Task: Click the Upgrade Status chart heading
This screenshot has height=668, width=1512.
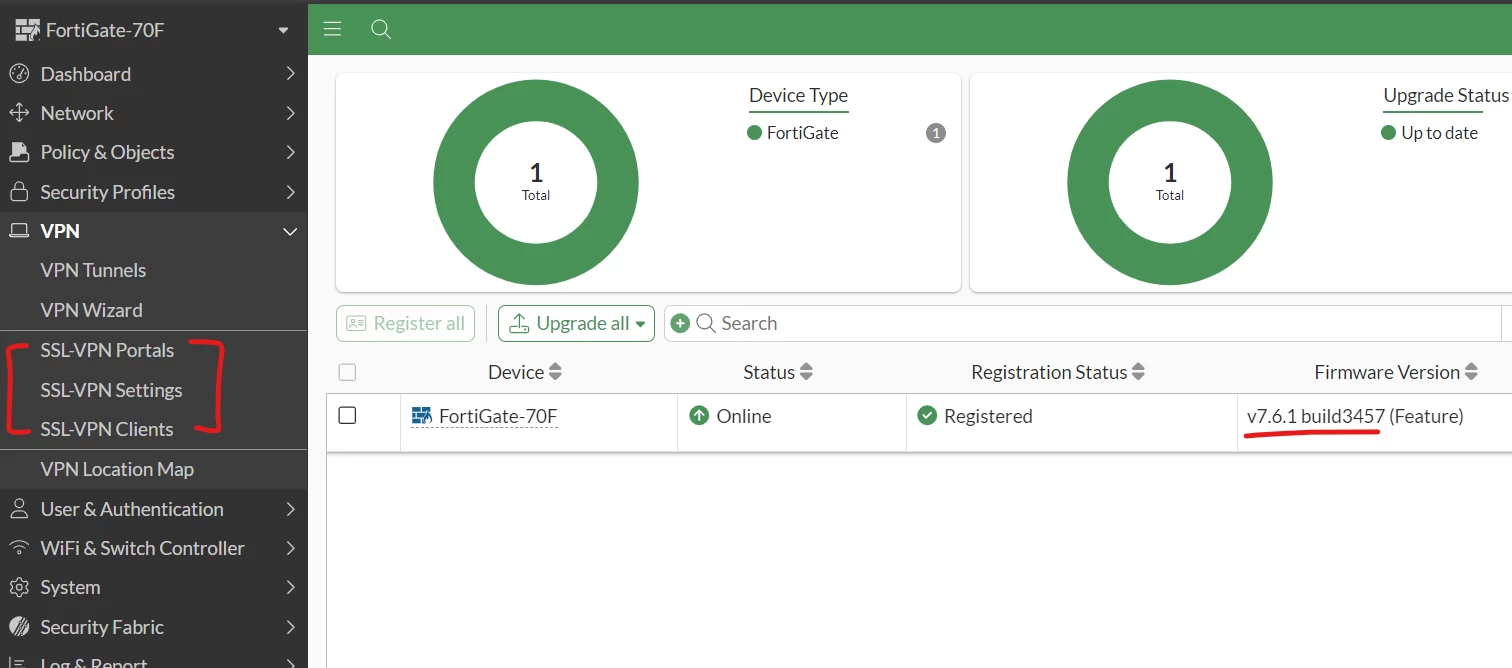Action: click(1446, 95)
